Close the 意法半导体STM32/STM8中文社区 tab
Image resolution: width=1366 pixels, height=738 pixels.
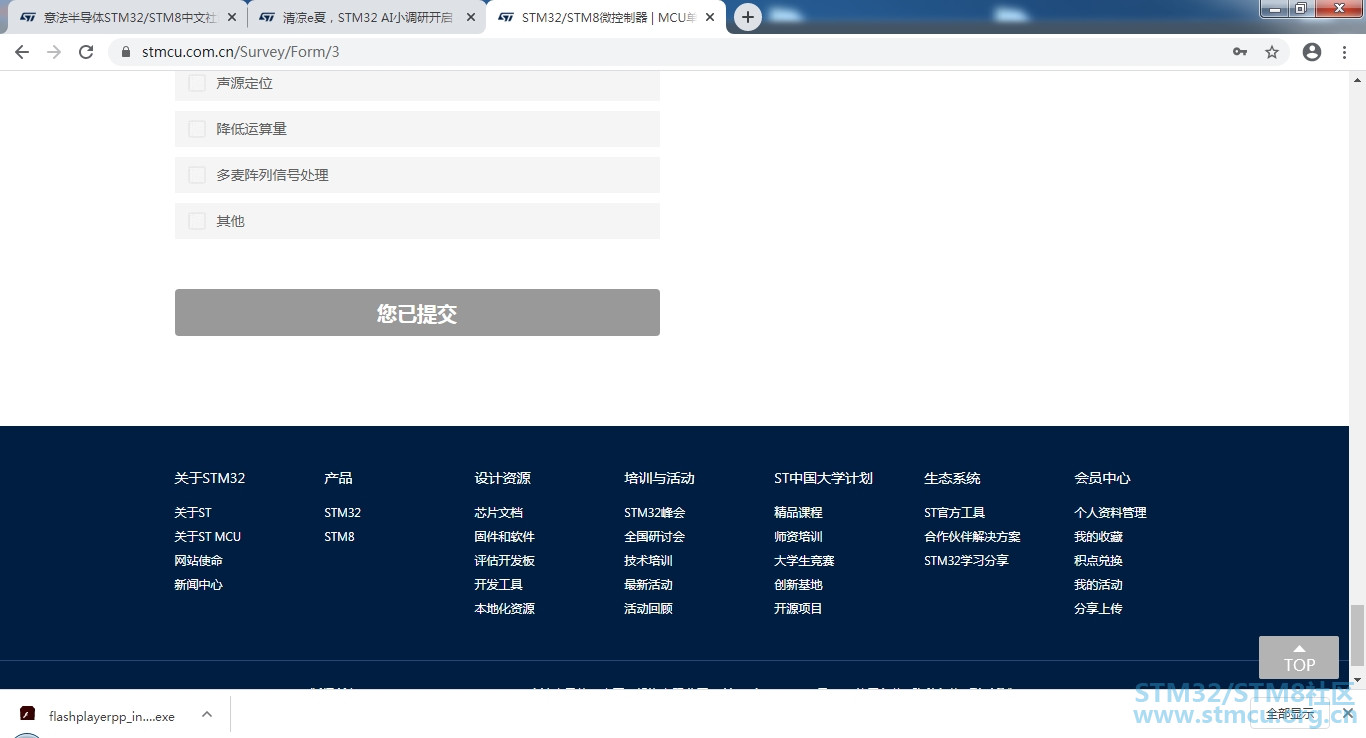point(232,17)
